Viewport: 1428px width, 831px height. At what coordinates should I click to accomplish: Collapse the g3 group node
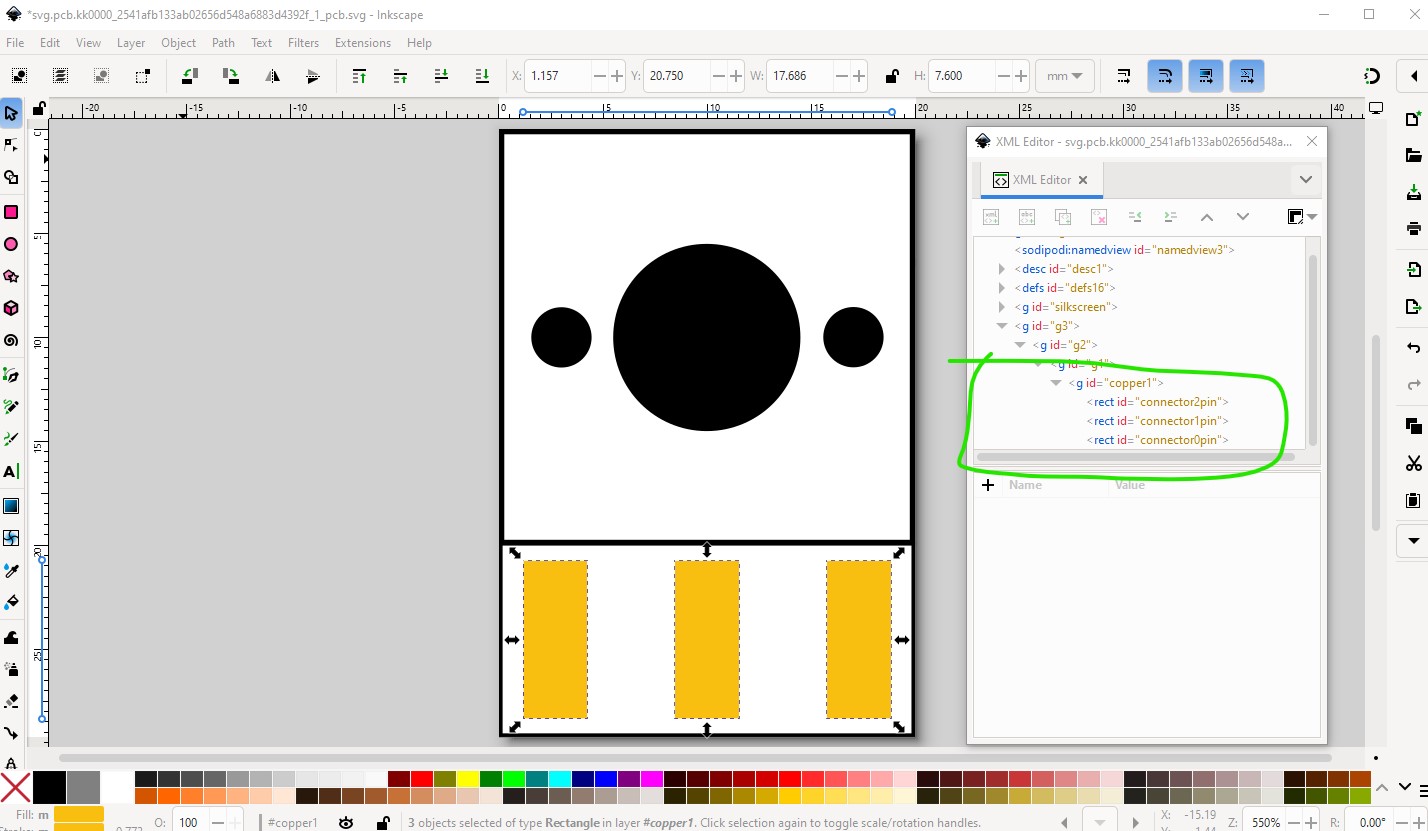[x=1002, y=326]
